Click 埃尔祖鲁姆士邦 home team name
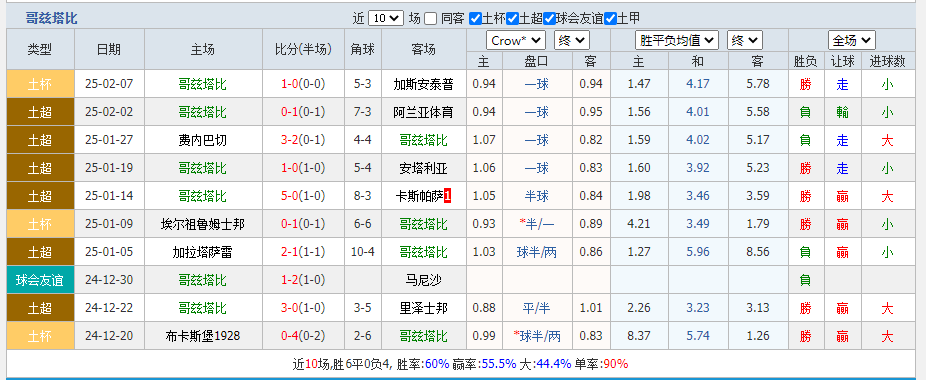926x380 pixels. [x=203, y=225]
